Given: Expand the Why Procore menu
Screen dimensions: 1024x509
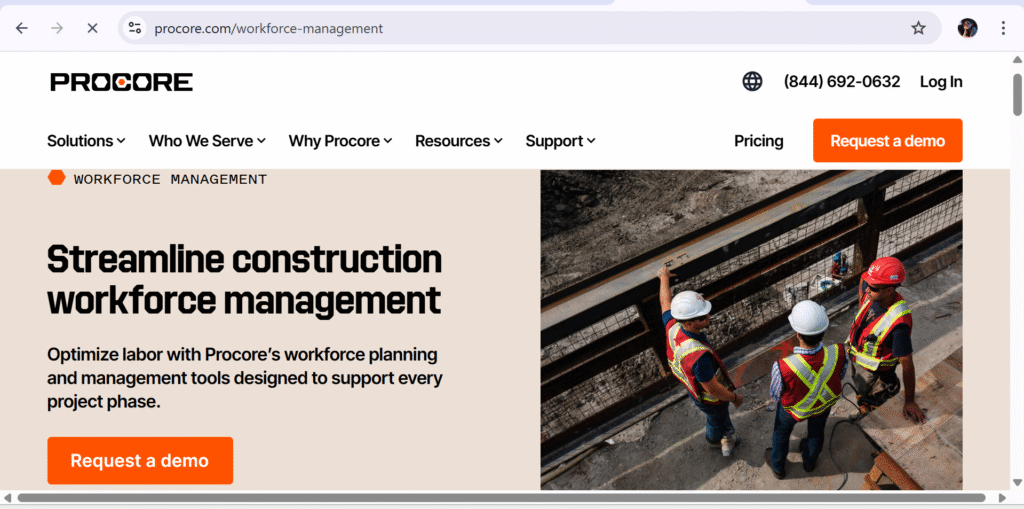Looking at the screenshot, I should [340, 141].
